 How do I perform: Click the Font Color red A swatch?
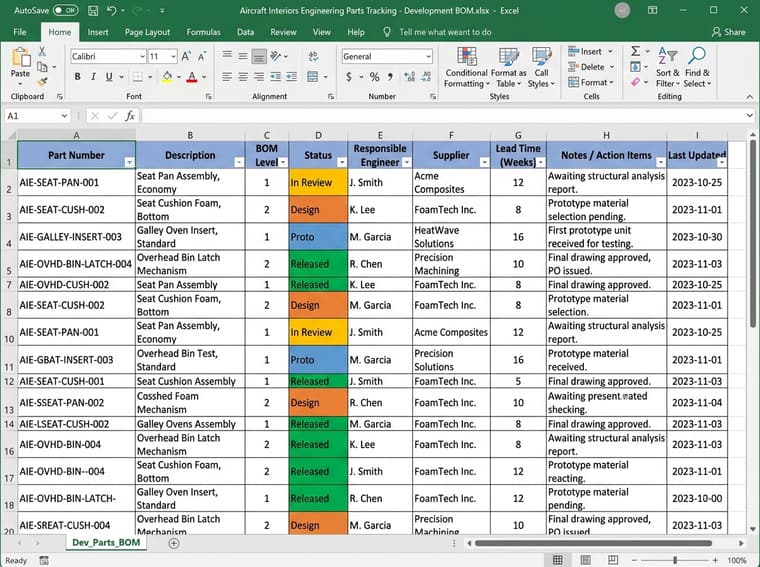click(192, 77)
